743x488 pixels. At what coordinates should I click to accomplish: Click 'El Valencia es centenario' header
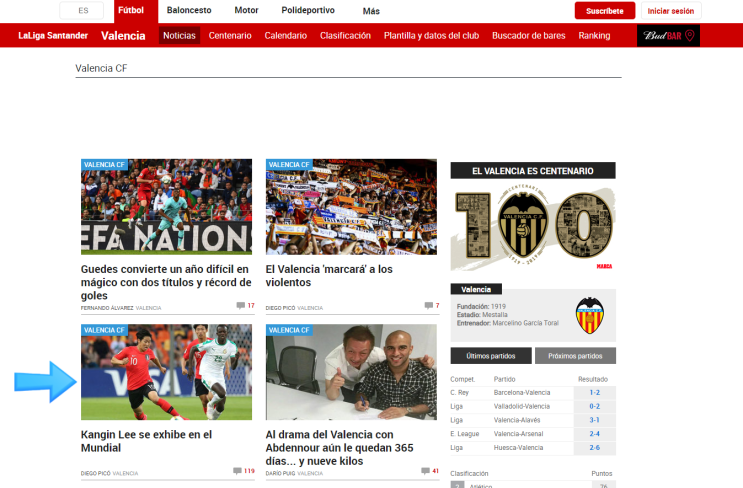[x=533, y=171]
